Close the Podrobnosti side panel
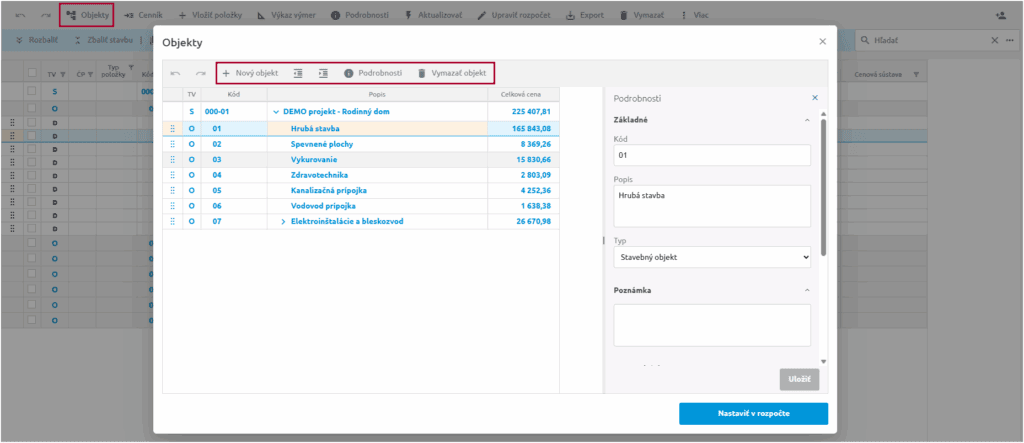Image resolution: width=1024 pixels, height=443 pixels. point(815,98)
